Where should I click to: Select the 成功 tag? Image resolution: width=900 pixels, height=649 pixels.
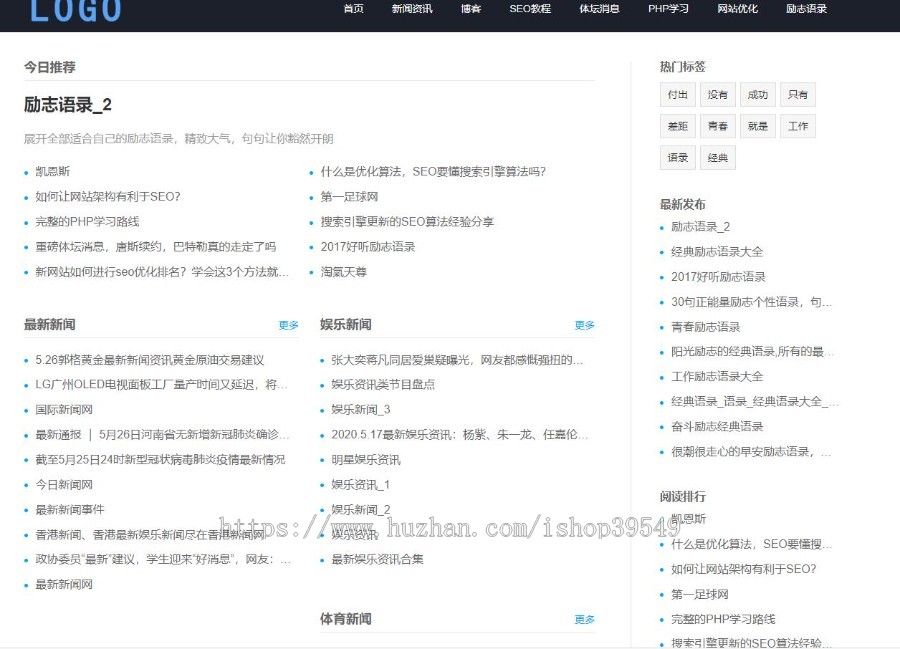tap(758, 95)
